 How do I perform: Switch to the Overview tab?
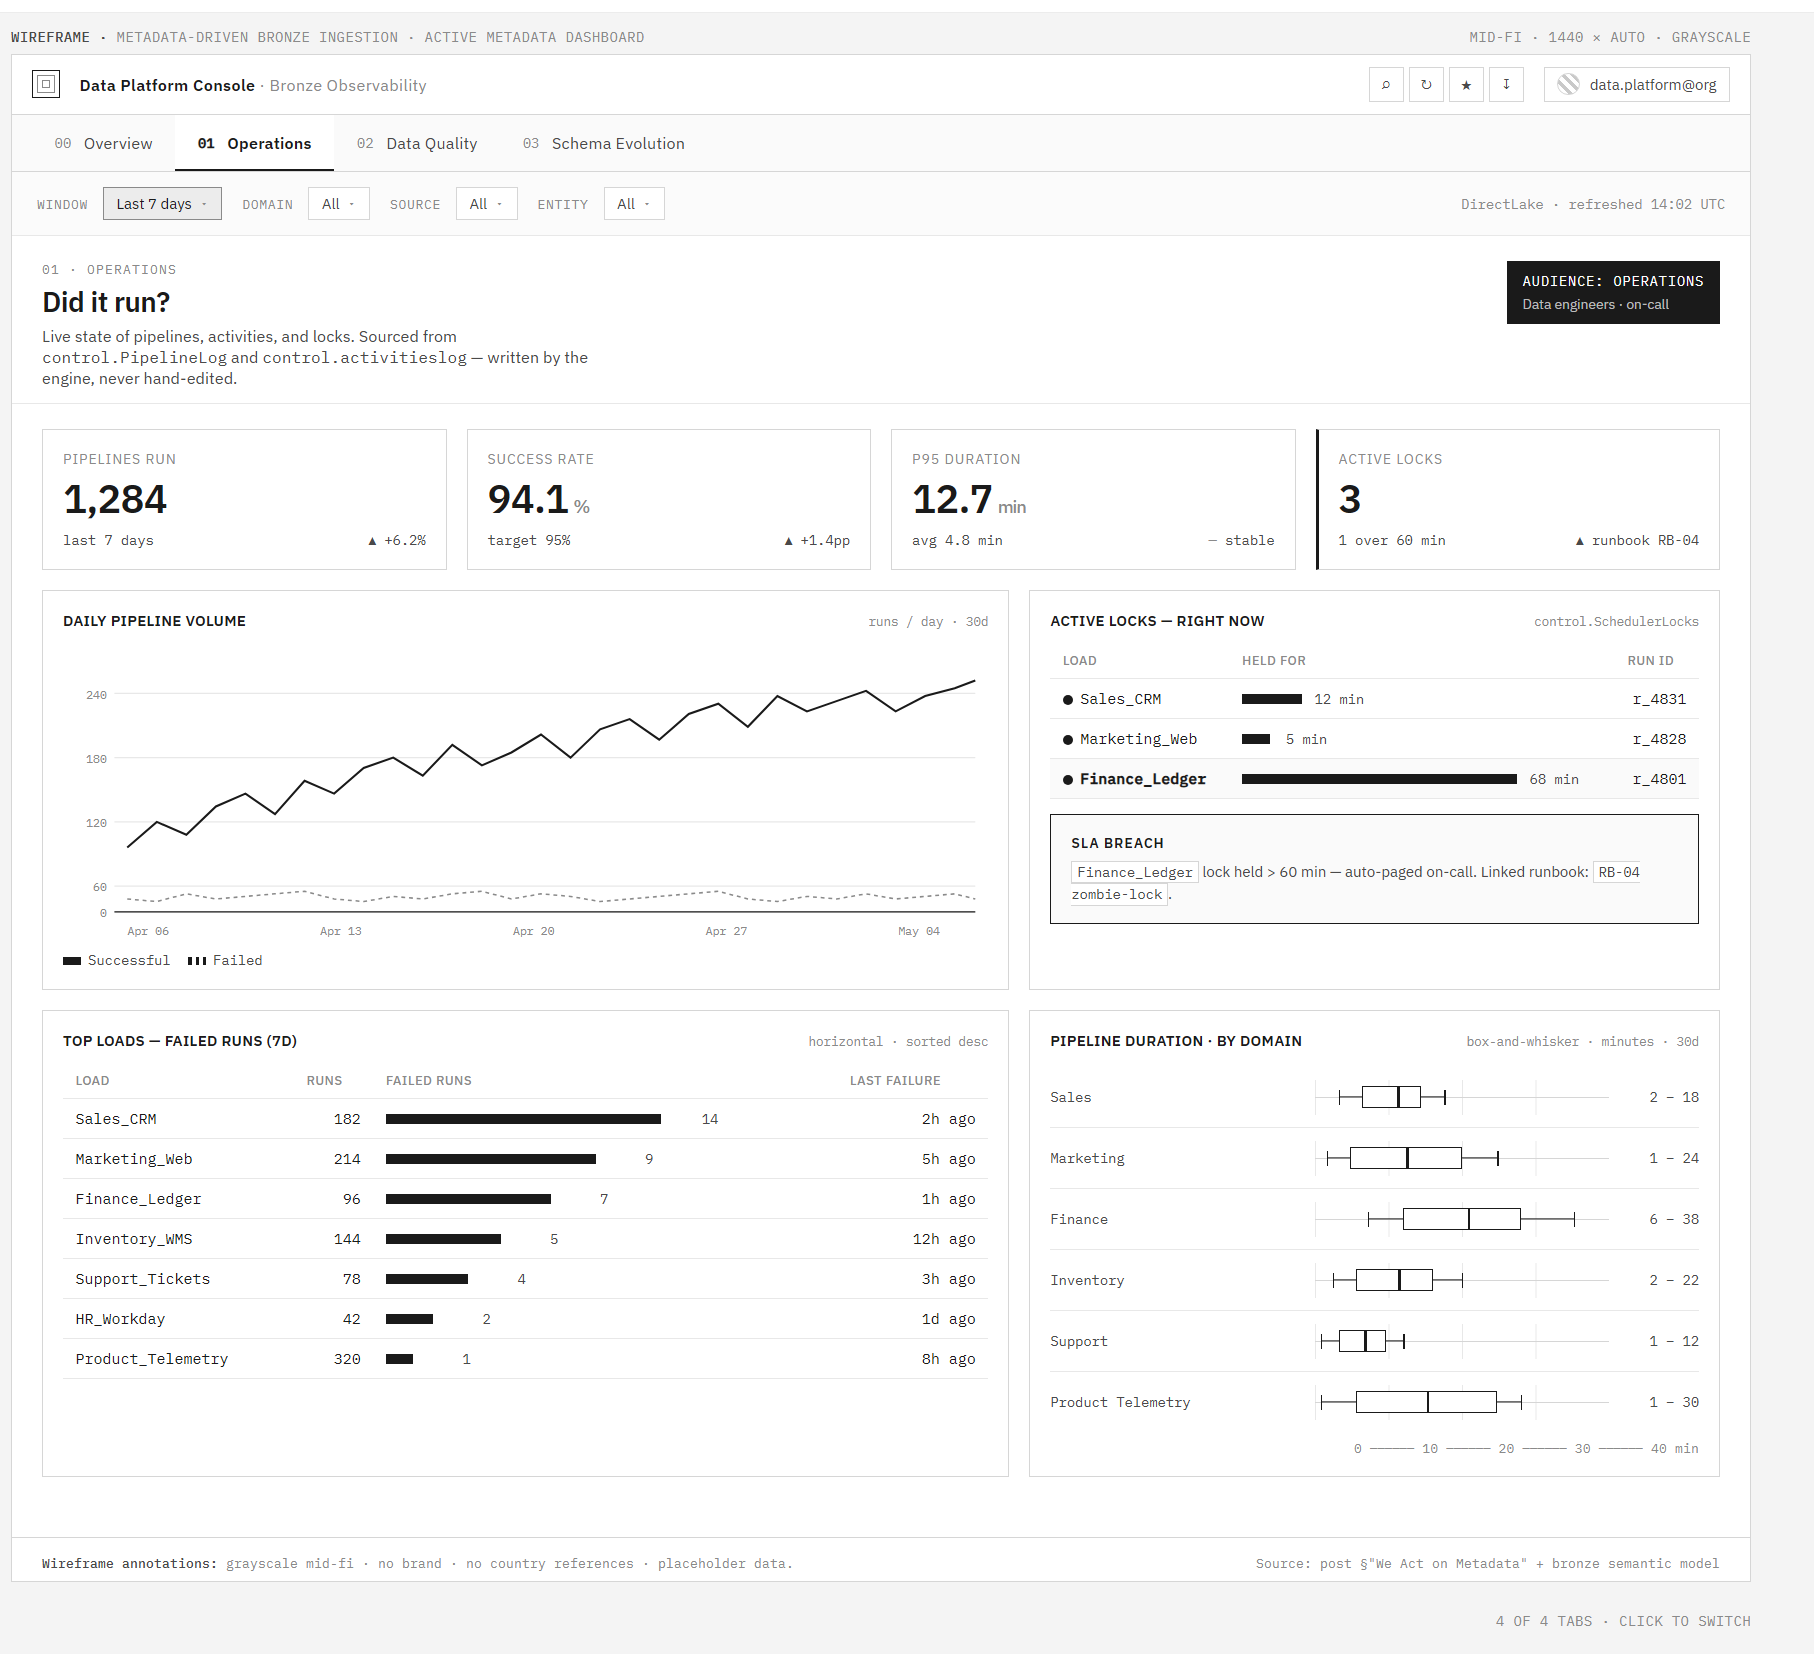(x=103, y=143)
